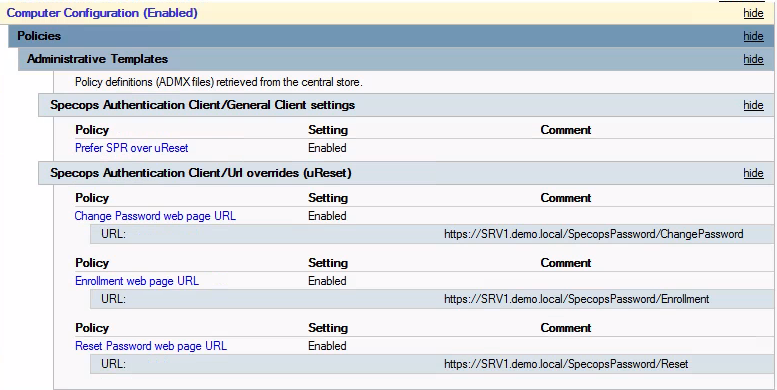Click Comment header above Reset Password row
Image resolution: width=777 pixels, height=390 pixels.
point(565,328)
